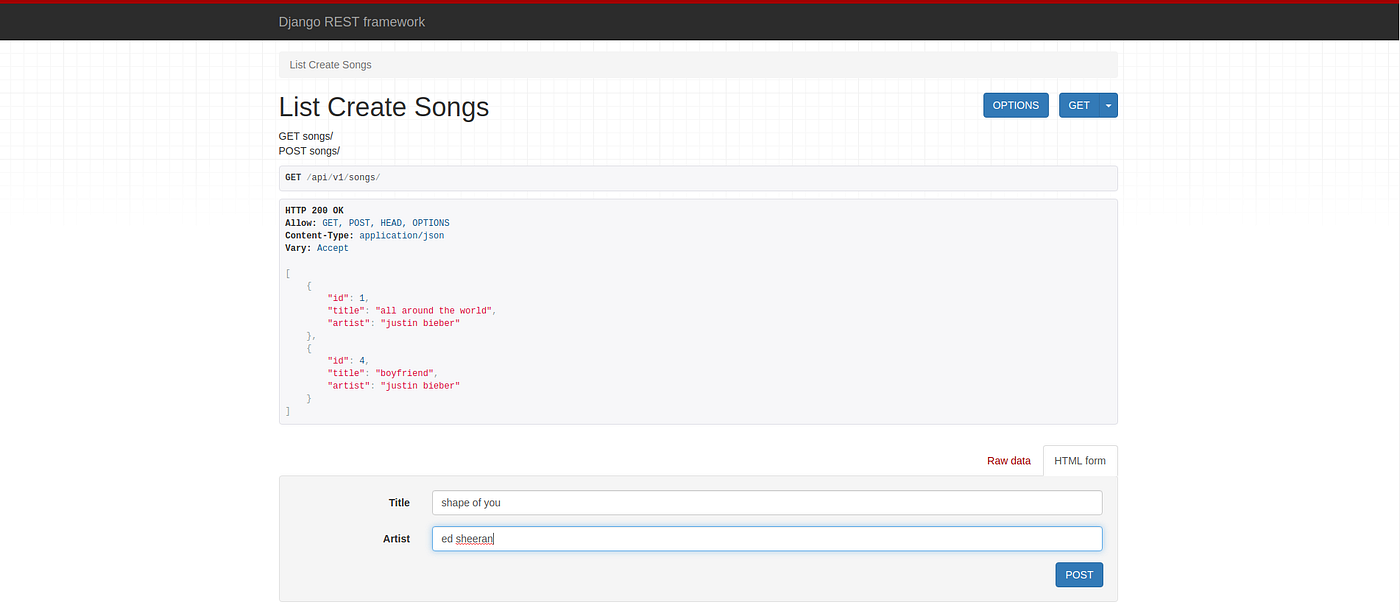Submit the form with the POST button
This screenshot has width=1400, height=613.
[1079, 575]
